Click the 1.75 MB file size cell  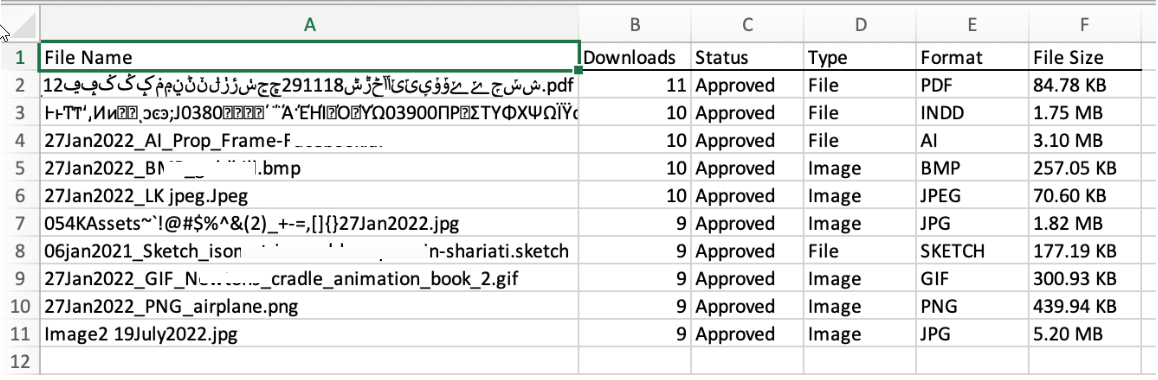tap(1084, 113)
